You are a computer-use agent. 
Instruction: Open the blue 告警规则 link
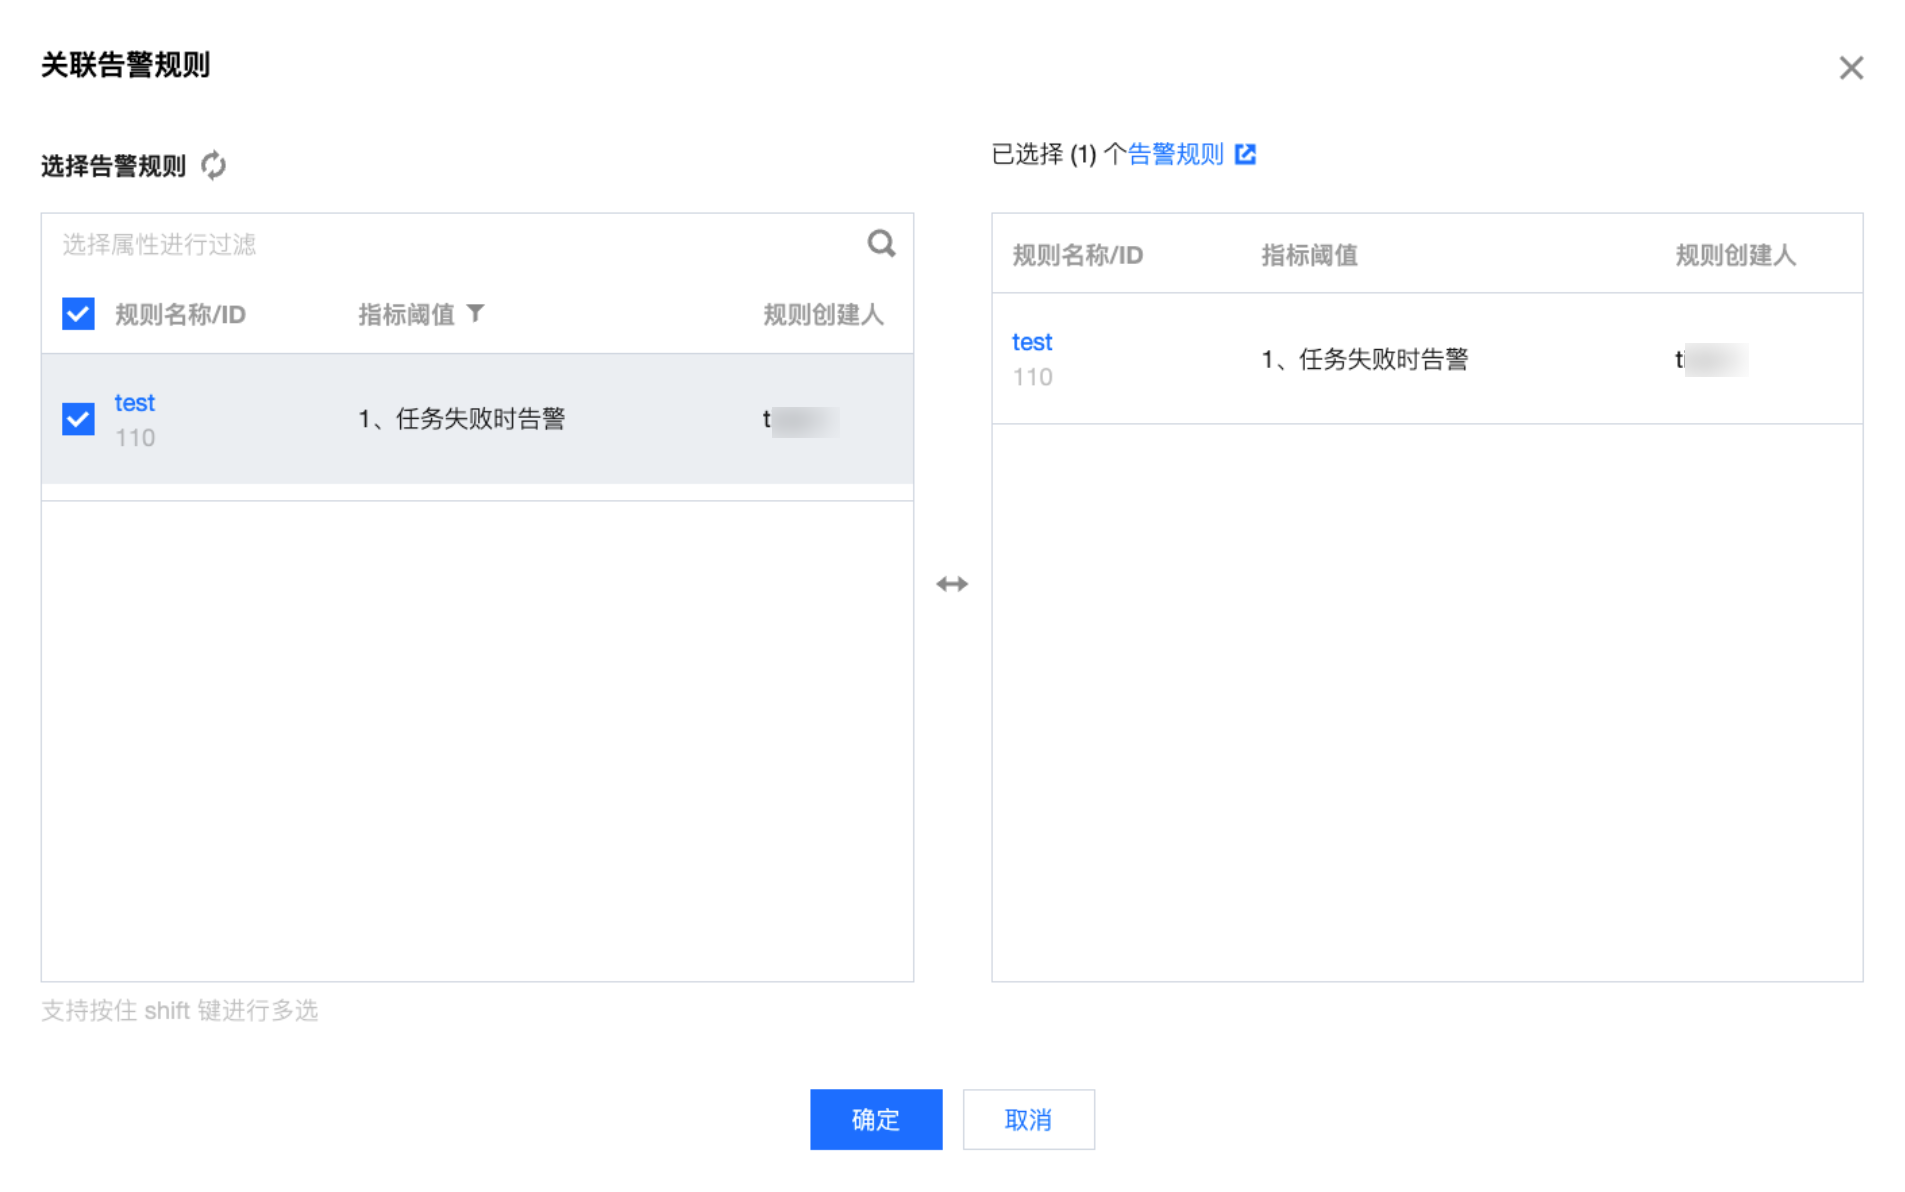coord(1175,154)
